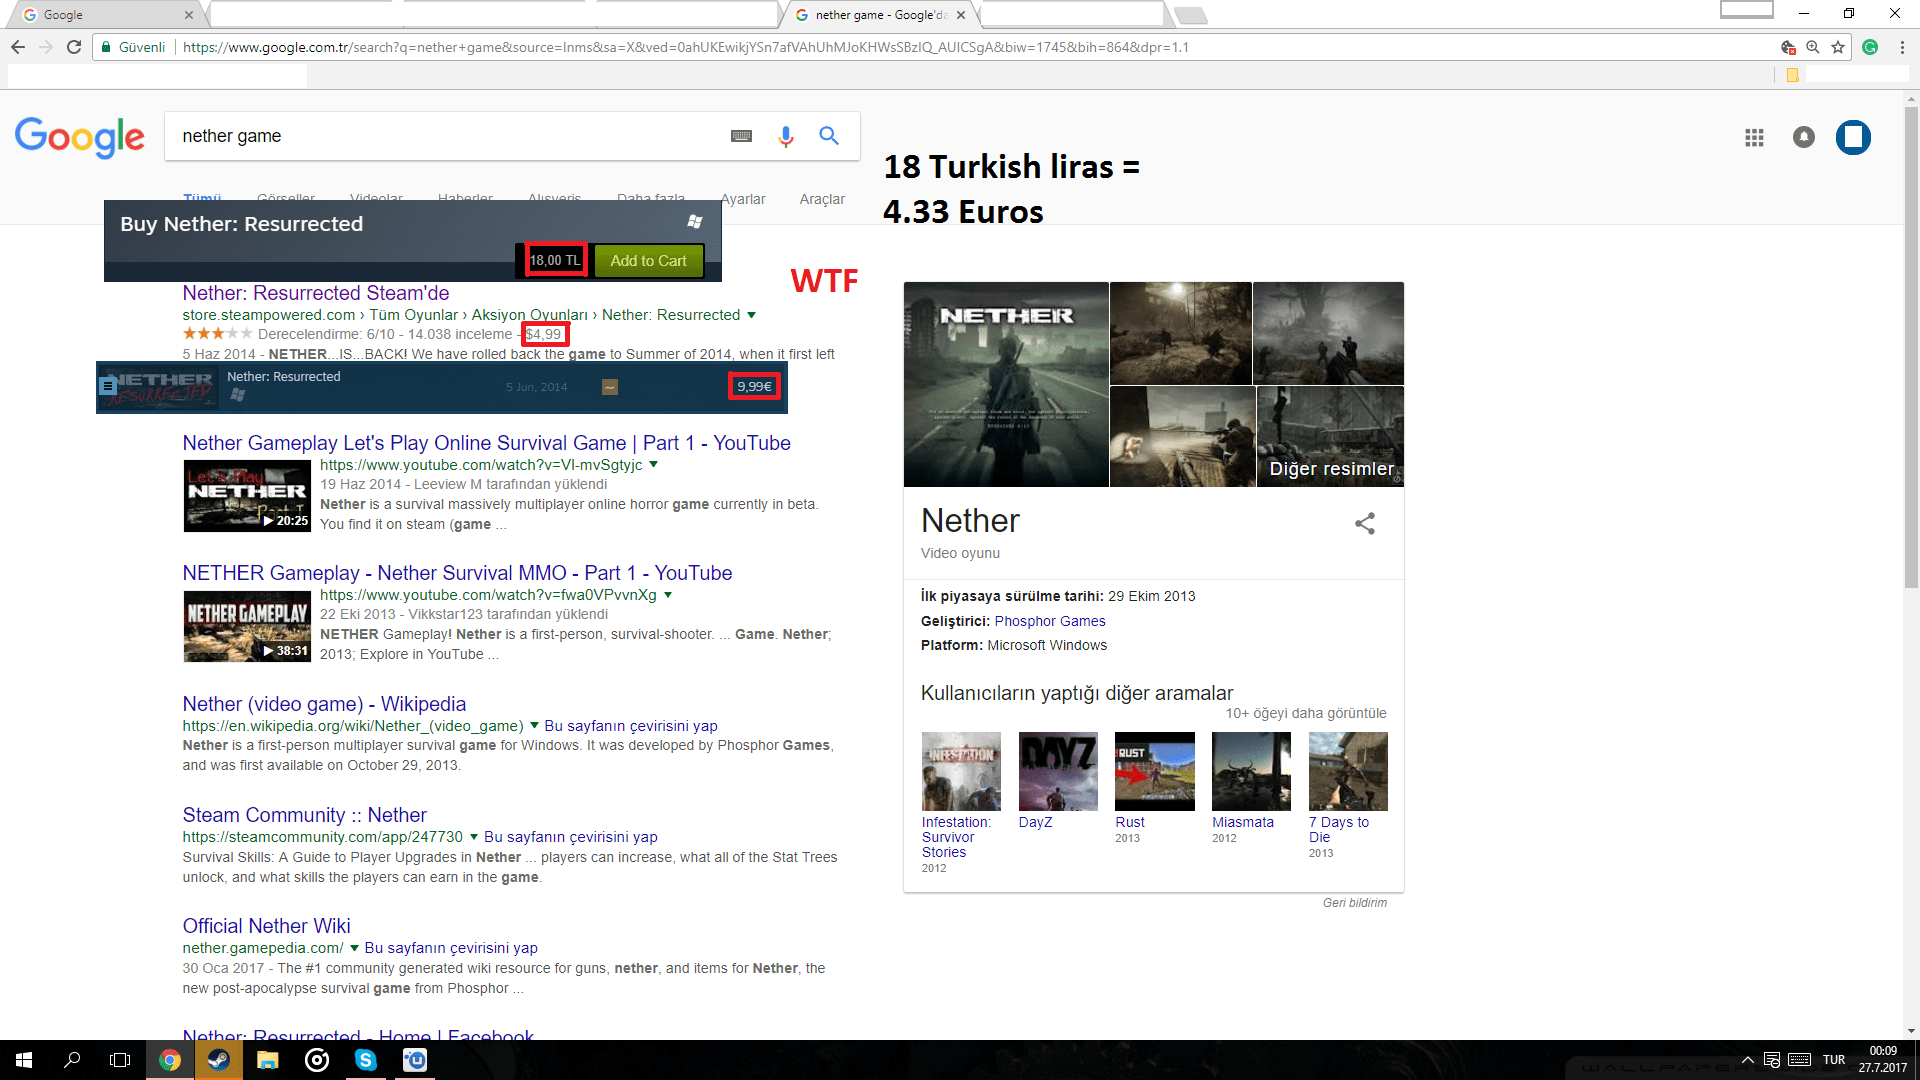Screen dimensions: 1920x1080
Task: Click Add to Cart button
Action: [x=648, y=261]
